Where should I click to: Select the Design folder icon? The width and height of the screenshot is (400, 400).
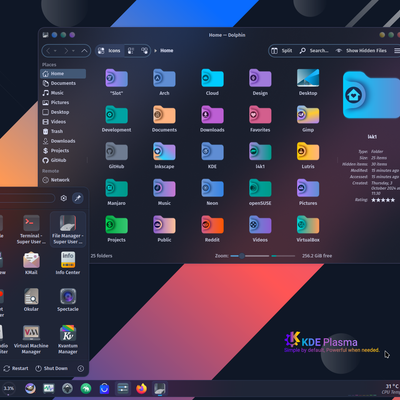260,78
